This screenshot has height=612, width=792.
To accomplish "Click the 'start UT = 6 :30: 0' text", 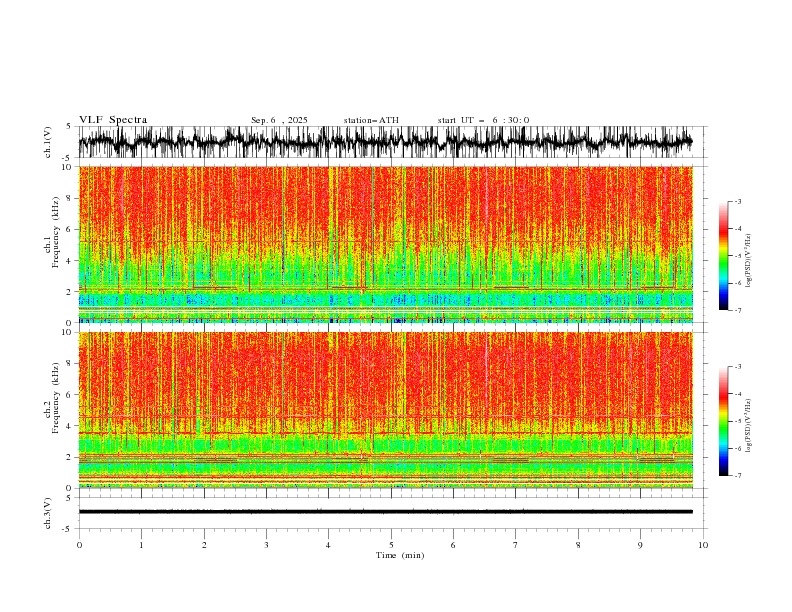I will pos(483,120).
